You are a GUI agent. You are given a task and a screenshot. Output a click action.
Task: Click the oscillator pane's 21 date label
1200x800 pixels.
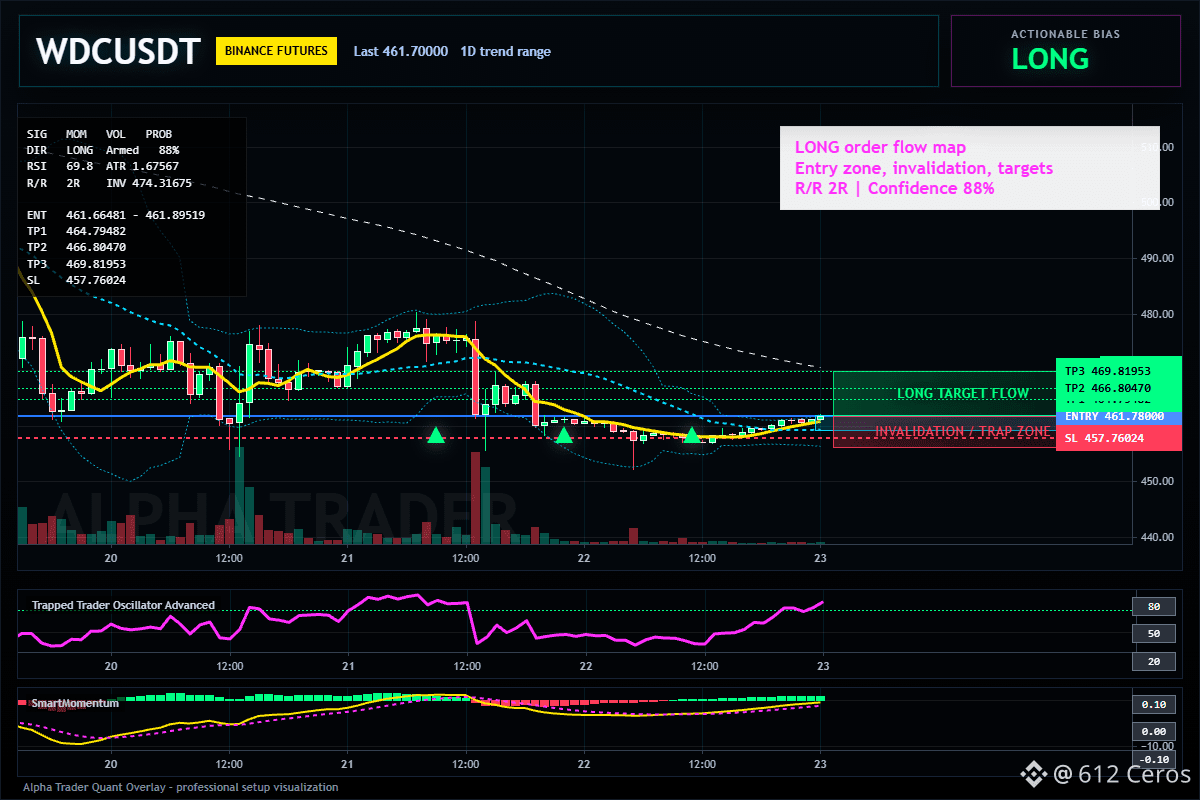[348, 665]
